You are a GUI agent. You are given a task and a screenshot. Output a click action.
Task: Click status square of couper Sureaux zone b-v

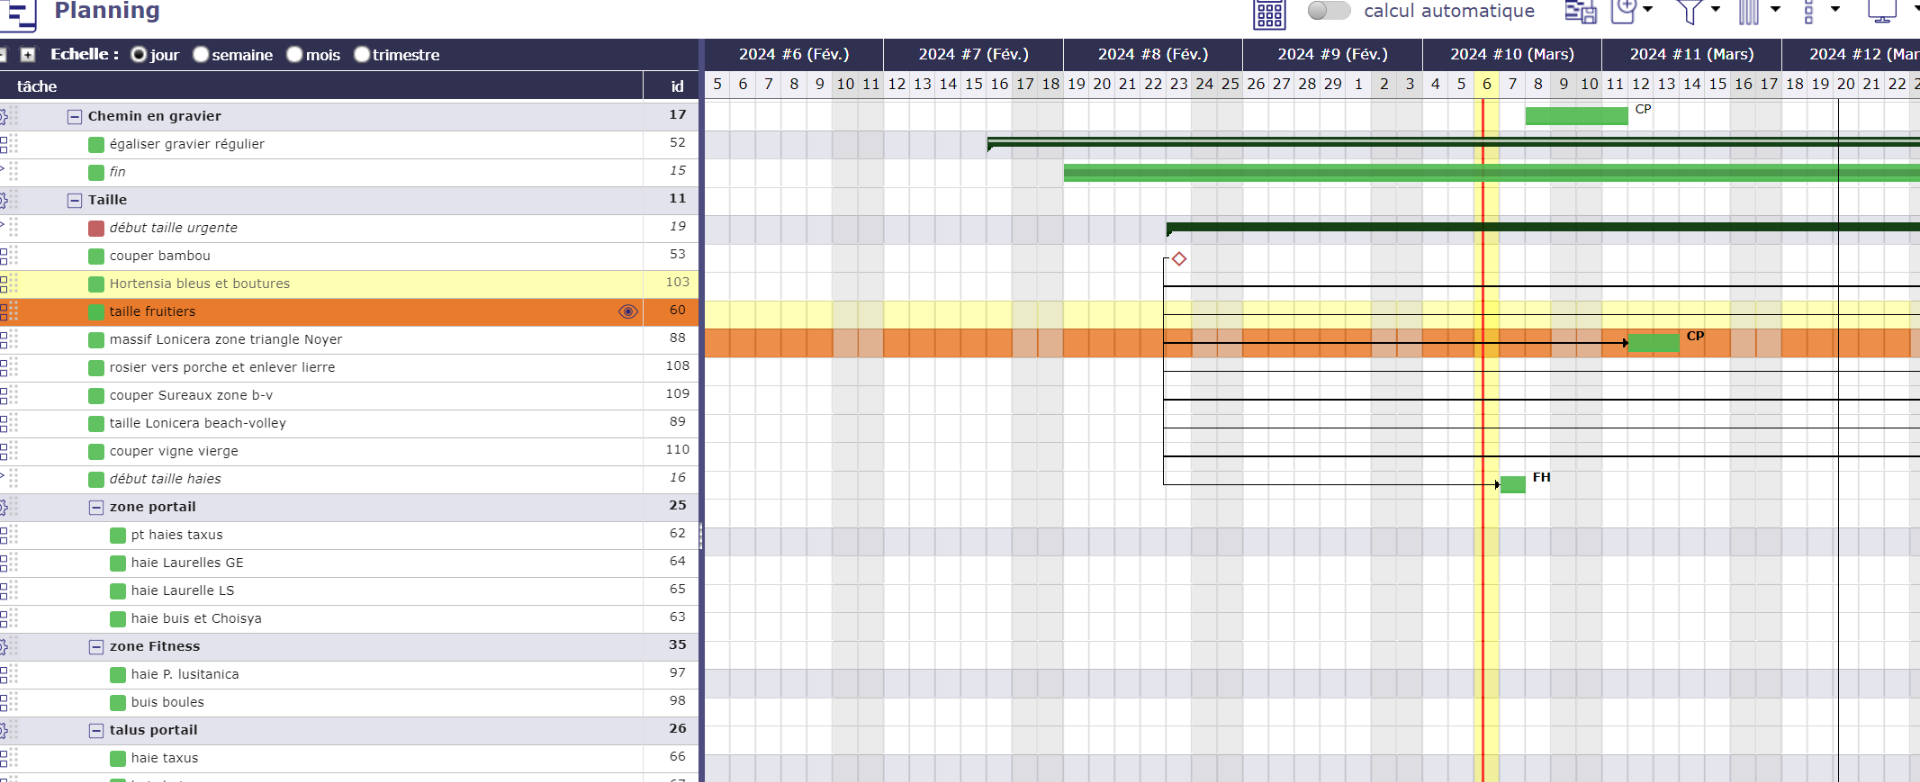(x=96, y=397)
